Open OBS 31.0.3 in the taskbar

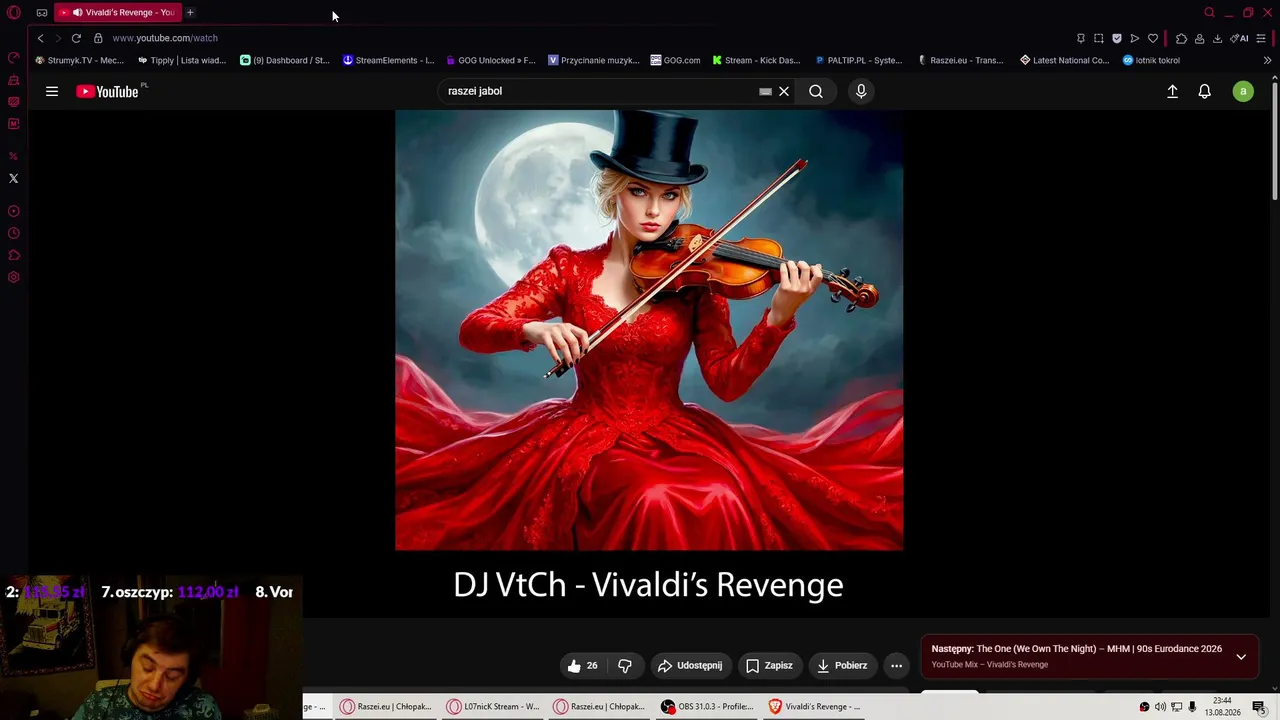(707, 706)
